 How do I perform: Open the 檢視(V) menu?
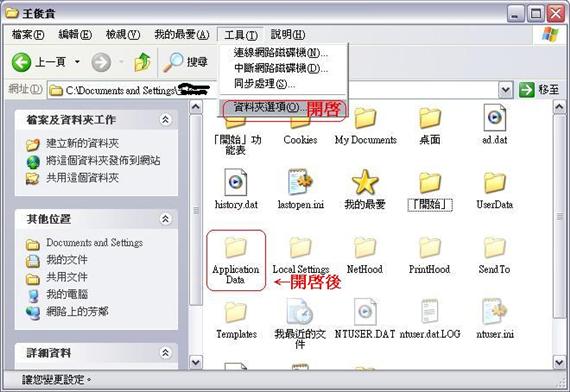[x=123, y=35]
